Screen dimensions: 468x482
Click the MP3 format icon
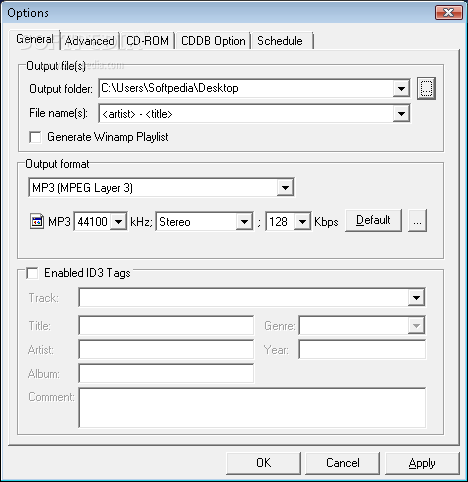click(x=37, y=221)
